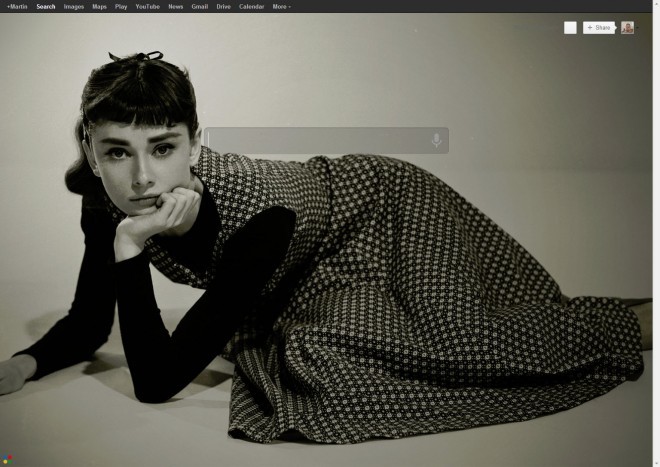Click the + Share button
Viewport: 660px width, 467px height.
pos(599,28)
